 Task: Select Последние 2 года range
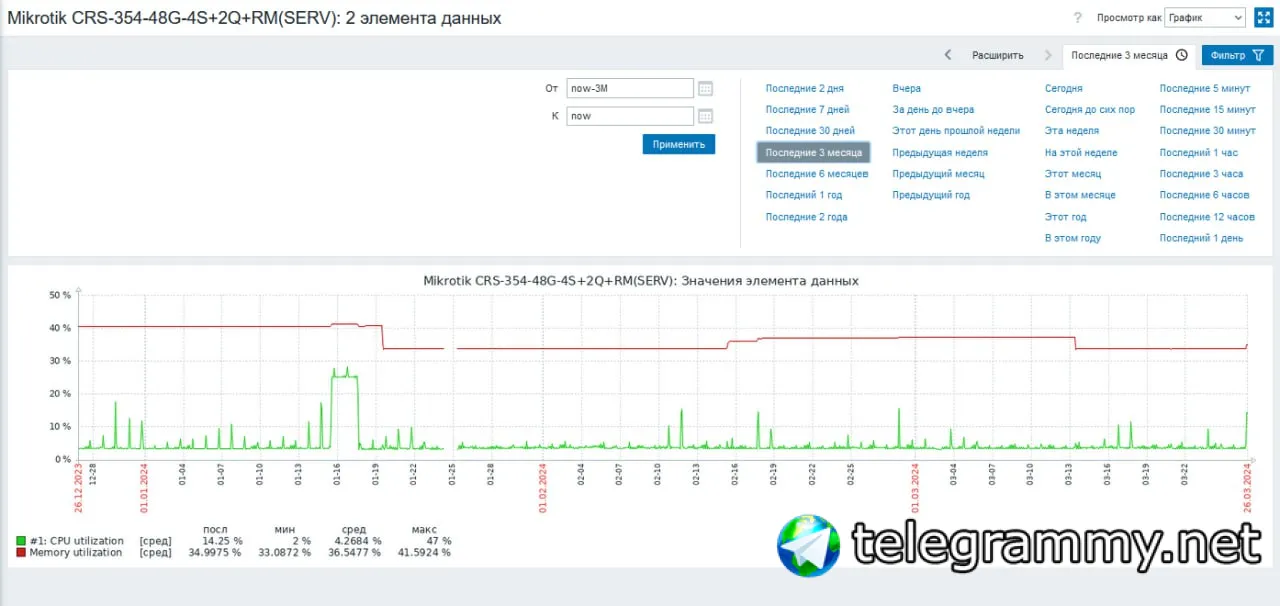(x=806, y=217)
